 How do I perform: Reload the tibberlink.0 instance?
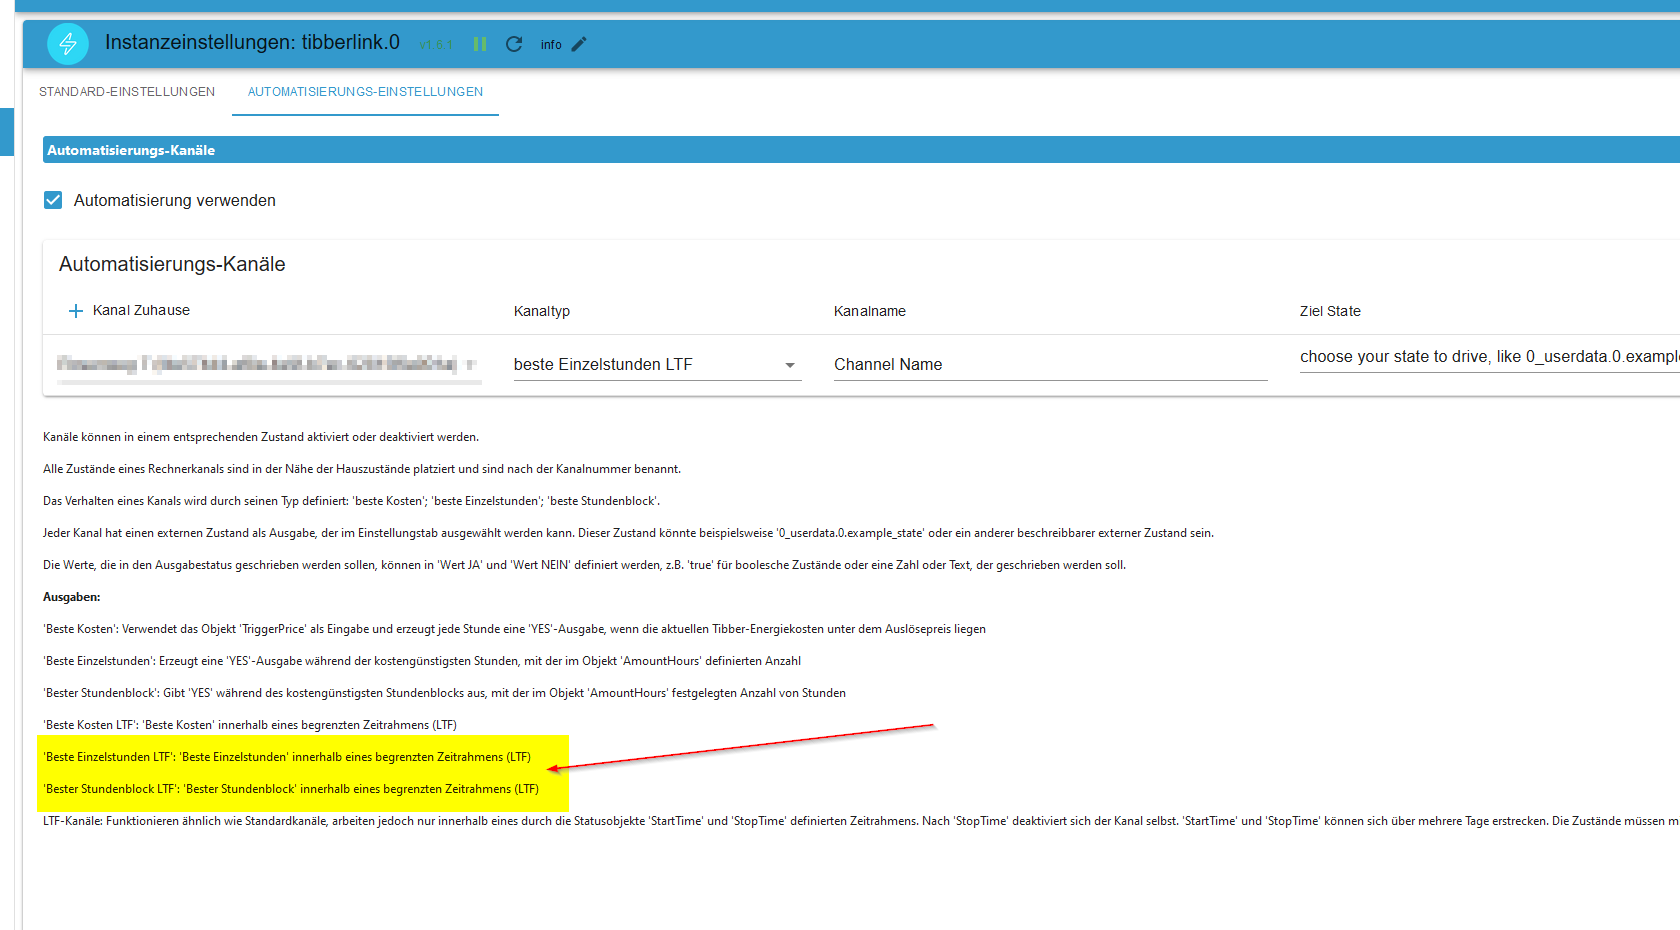pos(514,44)
